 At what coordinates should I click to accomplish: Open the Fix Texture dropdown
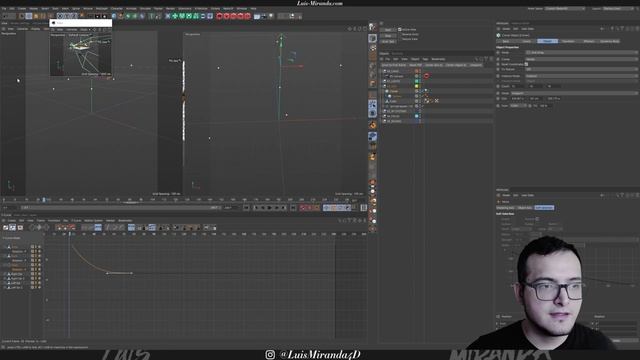tap(581, 69)
